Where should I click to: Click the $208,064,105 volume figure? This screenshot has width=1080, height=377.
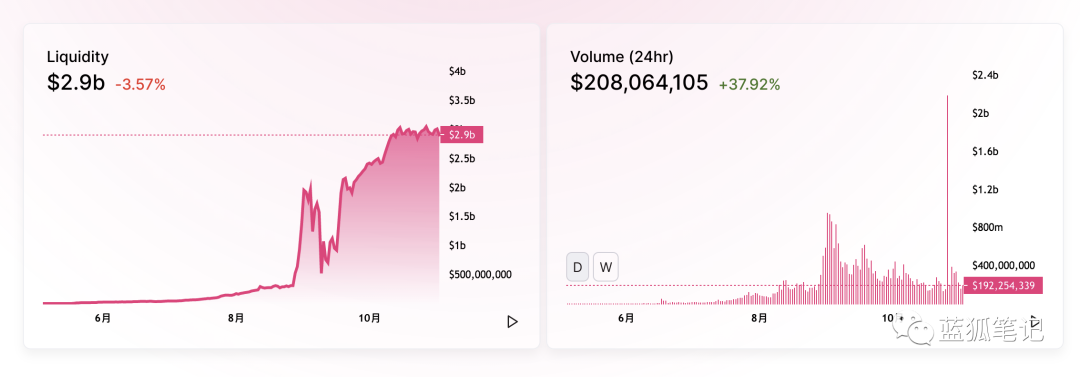click(639, 83)
